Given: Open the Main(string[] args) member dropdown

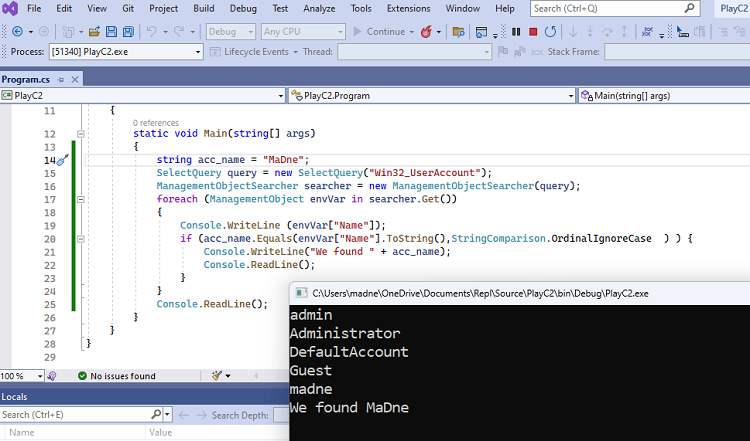Looking at the screenshot, I should 664,96.
